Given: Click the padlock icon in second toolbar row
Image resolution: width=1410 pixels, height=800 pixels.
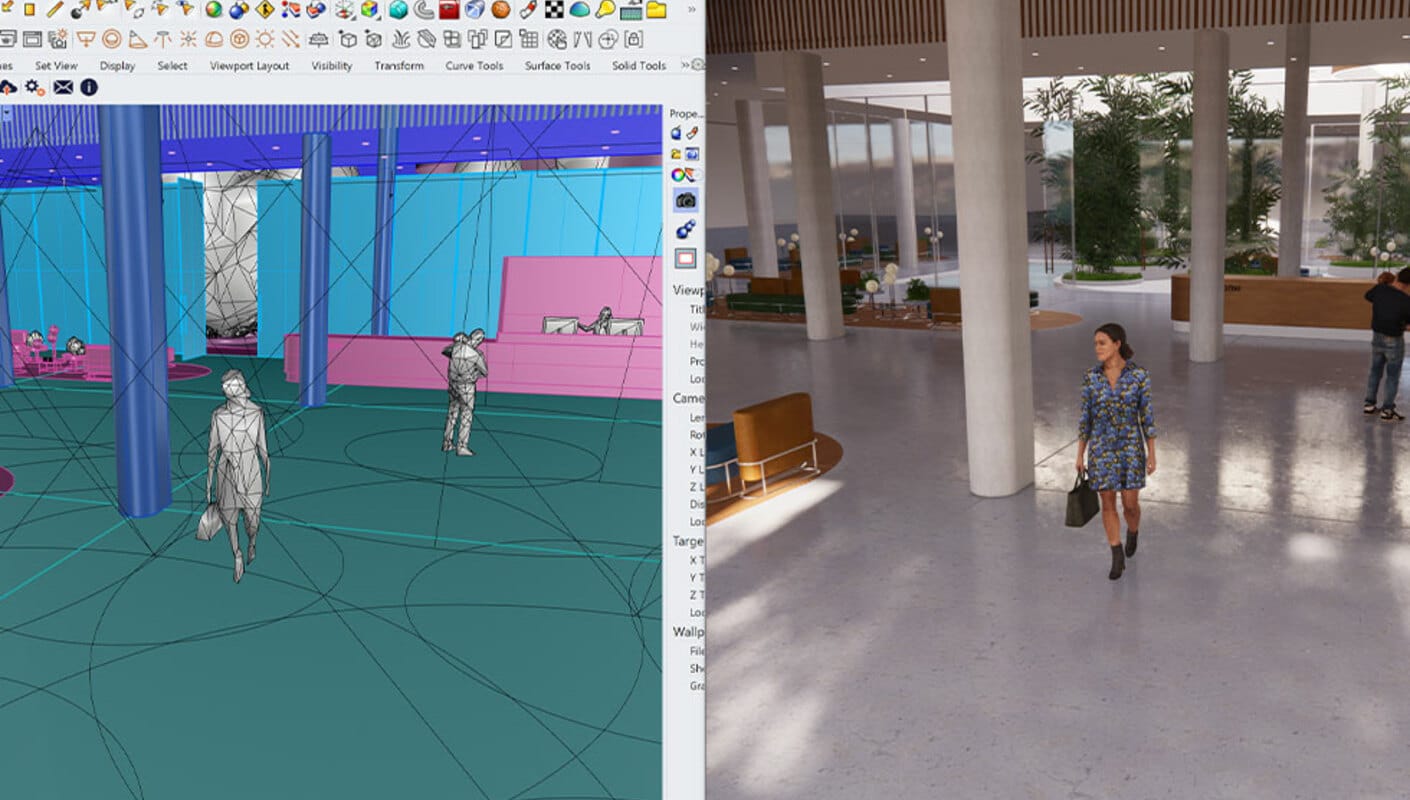Looking at the screenshot, I should (x=633, y=39).
